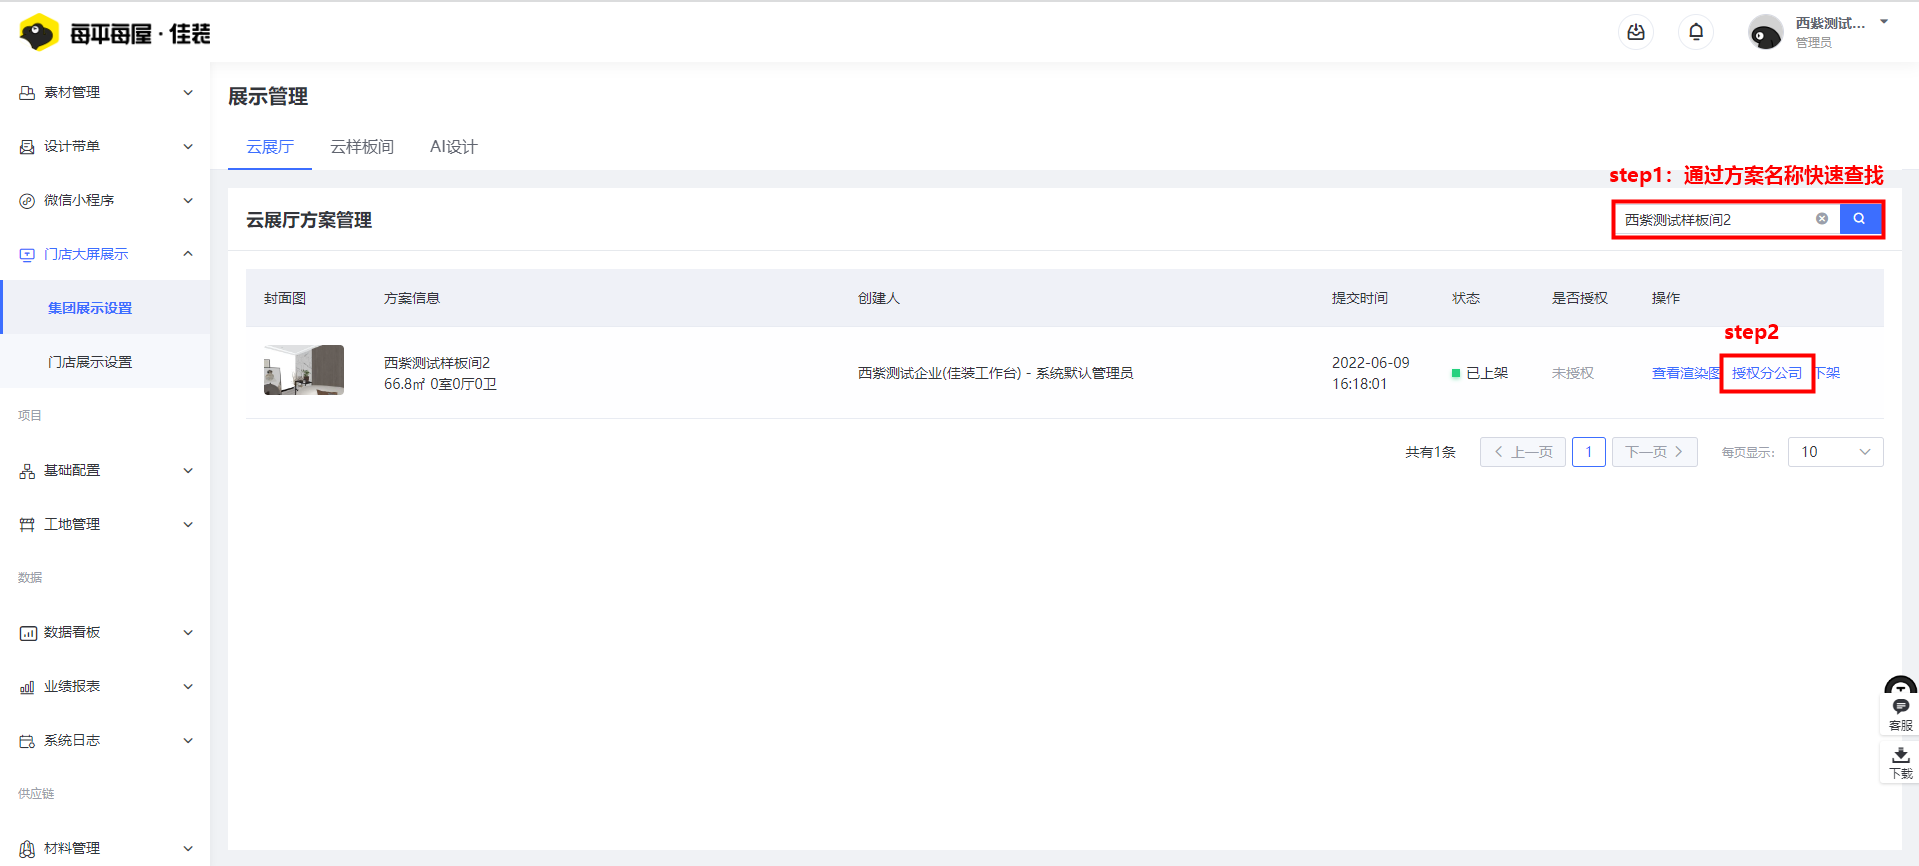
Task: Switch to the 云展厅 tab
Action: click(x=270, y=147)
